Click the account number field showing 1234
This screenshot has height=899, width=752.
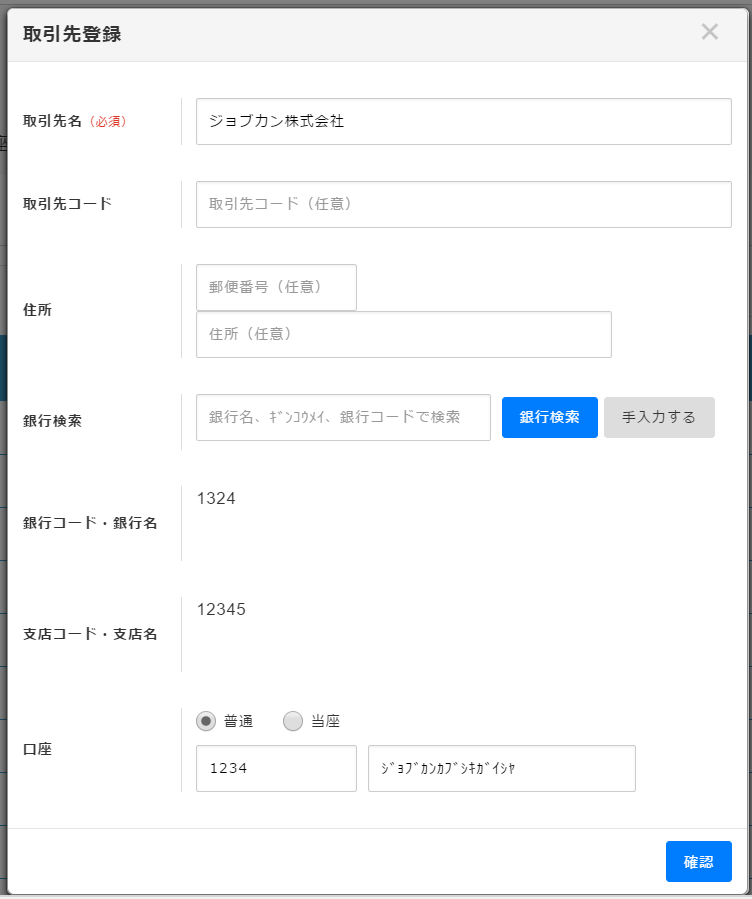(276, 768)
